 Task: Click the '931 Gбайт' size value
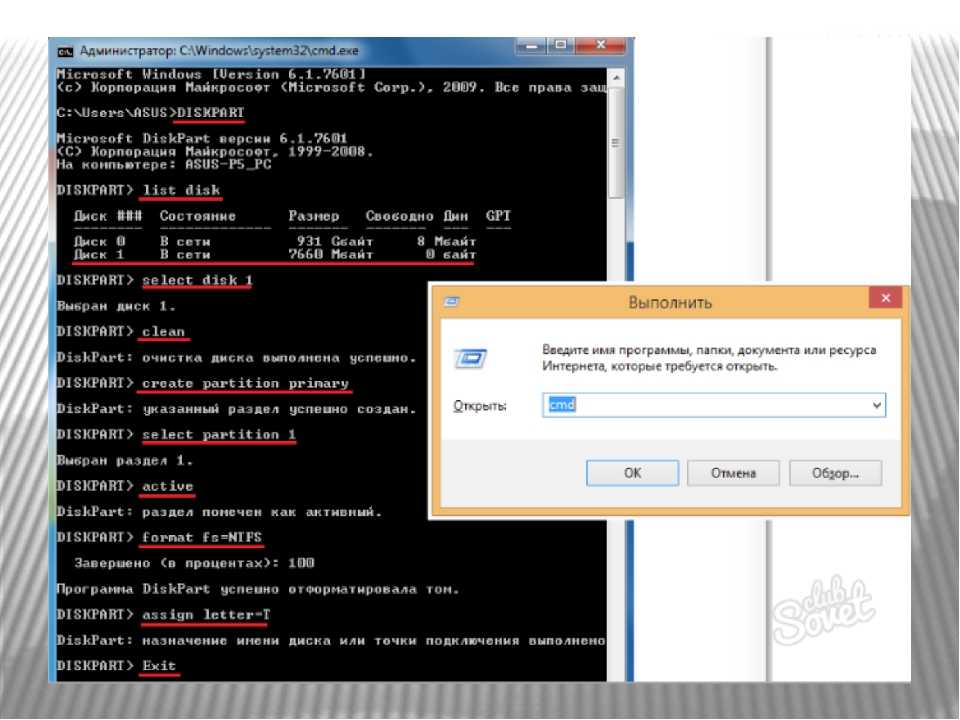pyautogui.click(x=335, y=241)
